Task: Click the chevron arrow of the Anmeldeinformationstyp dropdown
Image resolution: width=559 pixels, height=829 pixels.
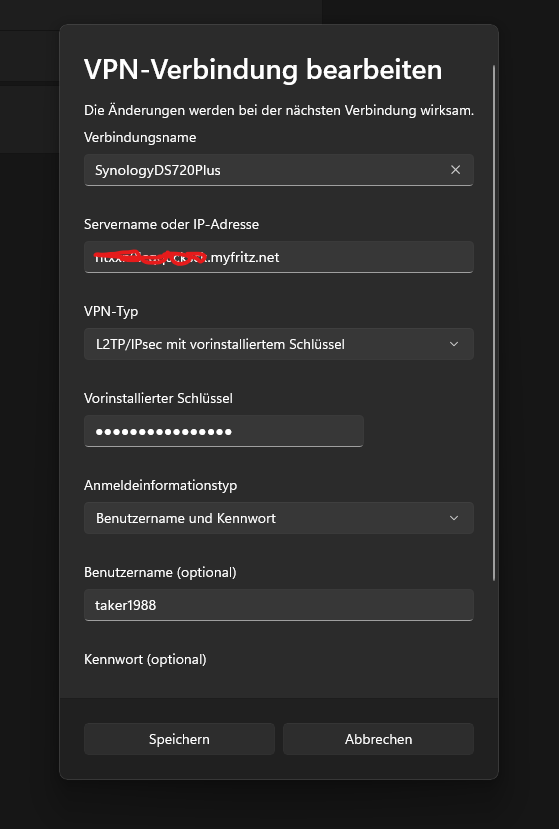Action: pos(454,518)
